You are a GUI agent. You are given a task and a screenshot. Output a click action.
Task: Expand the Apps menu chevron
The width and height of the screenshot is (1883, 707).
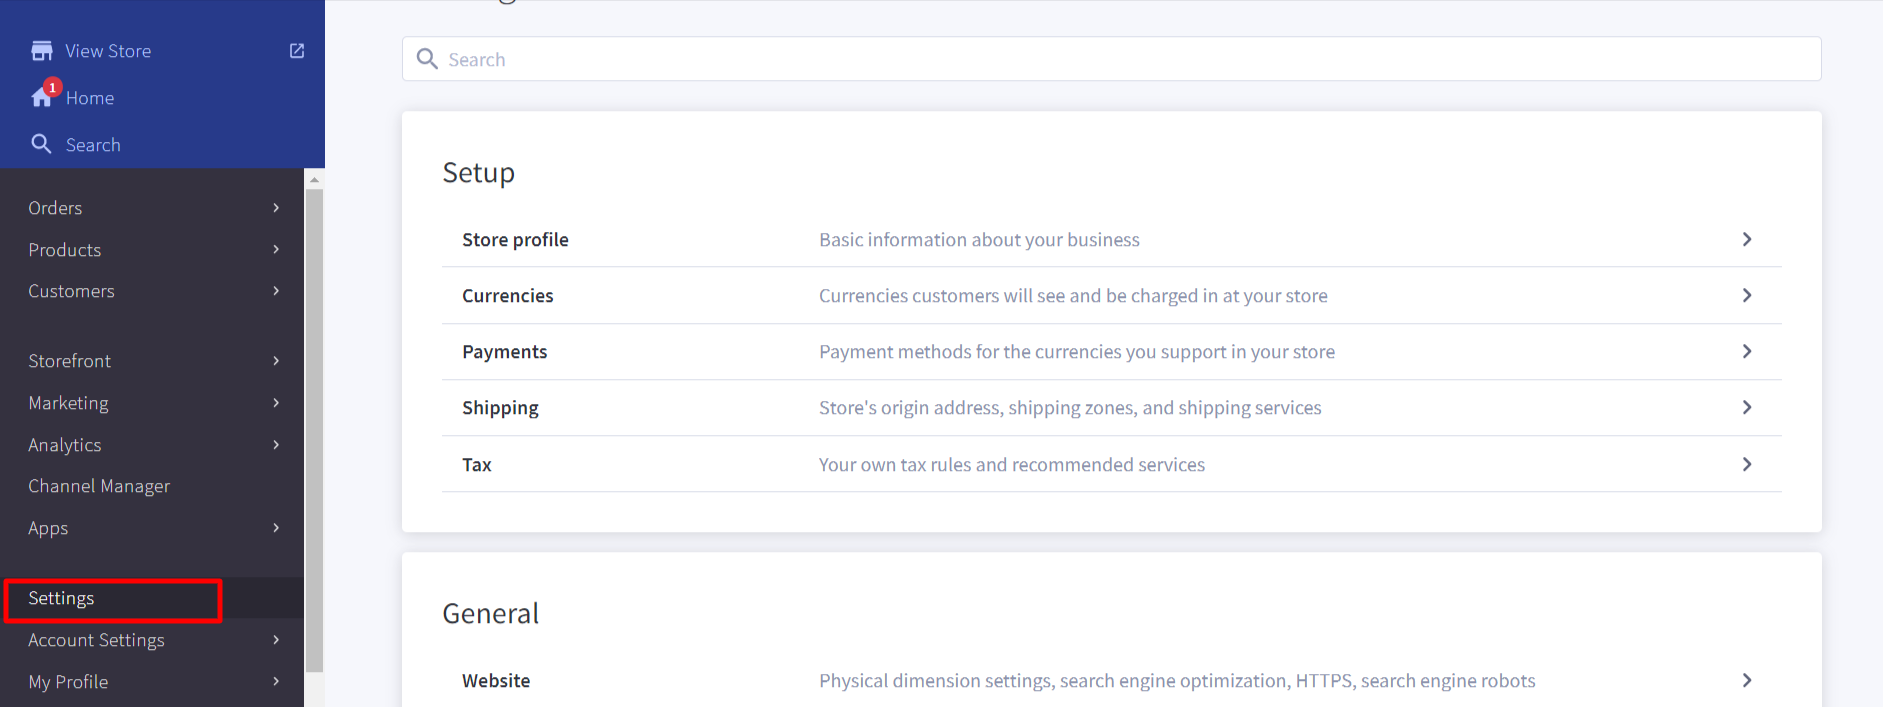(276, 528)
